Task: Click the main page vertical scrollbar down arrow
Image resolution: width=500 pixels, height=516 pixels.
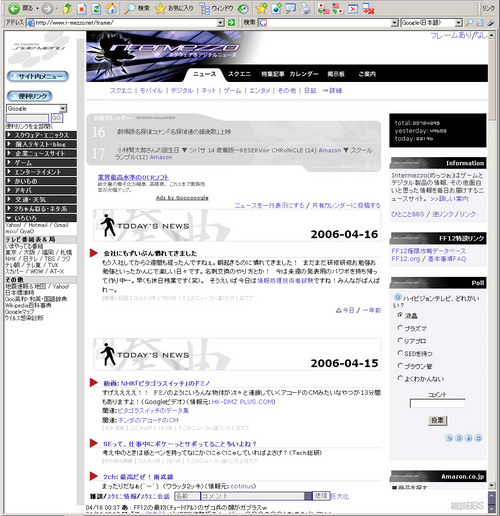Action: click(492, 485)
